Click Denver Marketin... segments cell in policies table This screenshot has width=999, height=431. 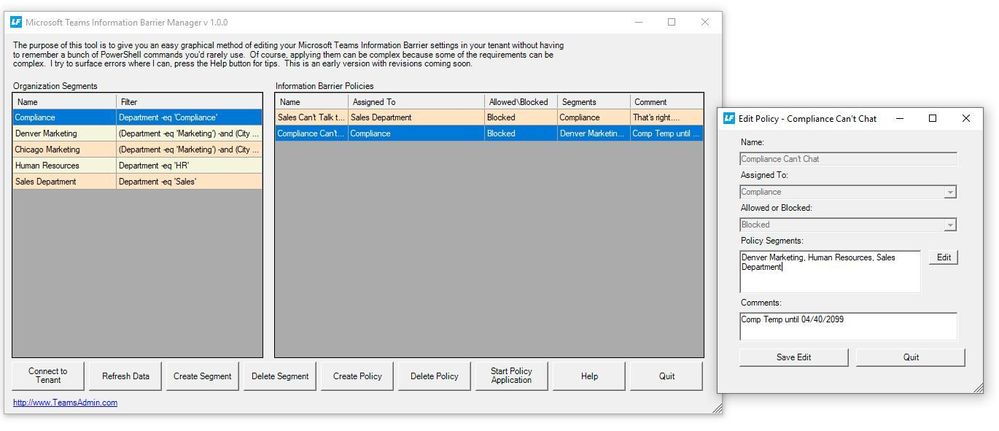(594, 133)
